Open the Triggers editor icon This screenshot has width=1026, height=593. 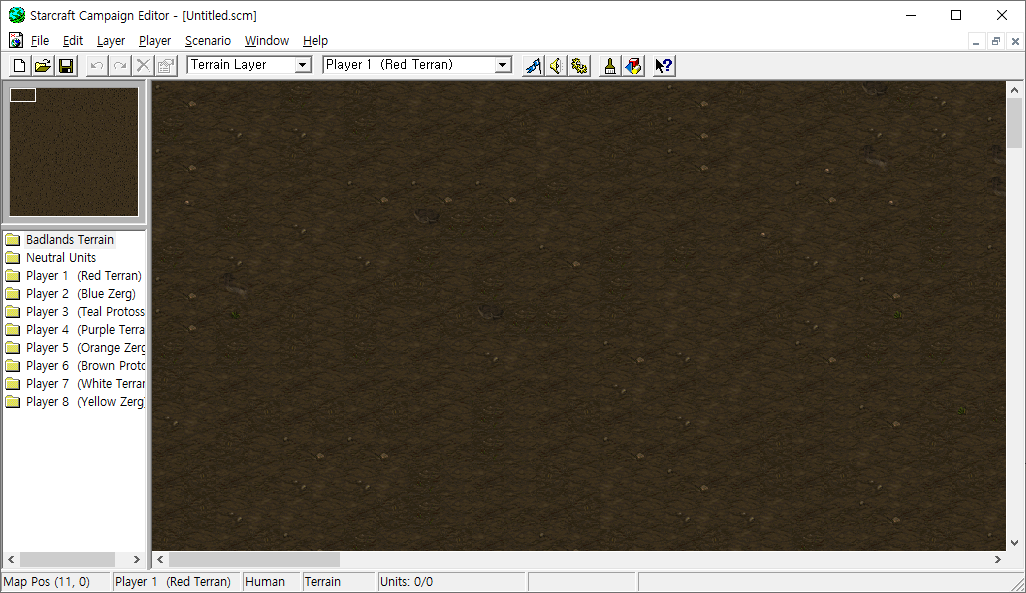533,65
